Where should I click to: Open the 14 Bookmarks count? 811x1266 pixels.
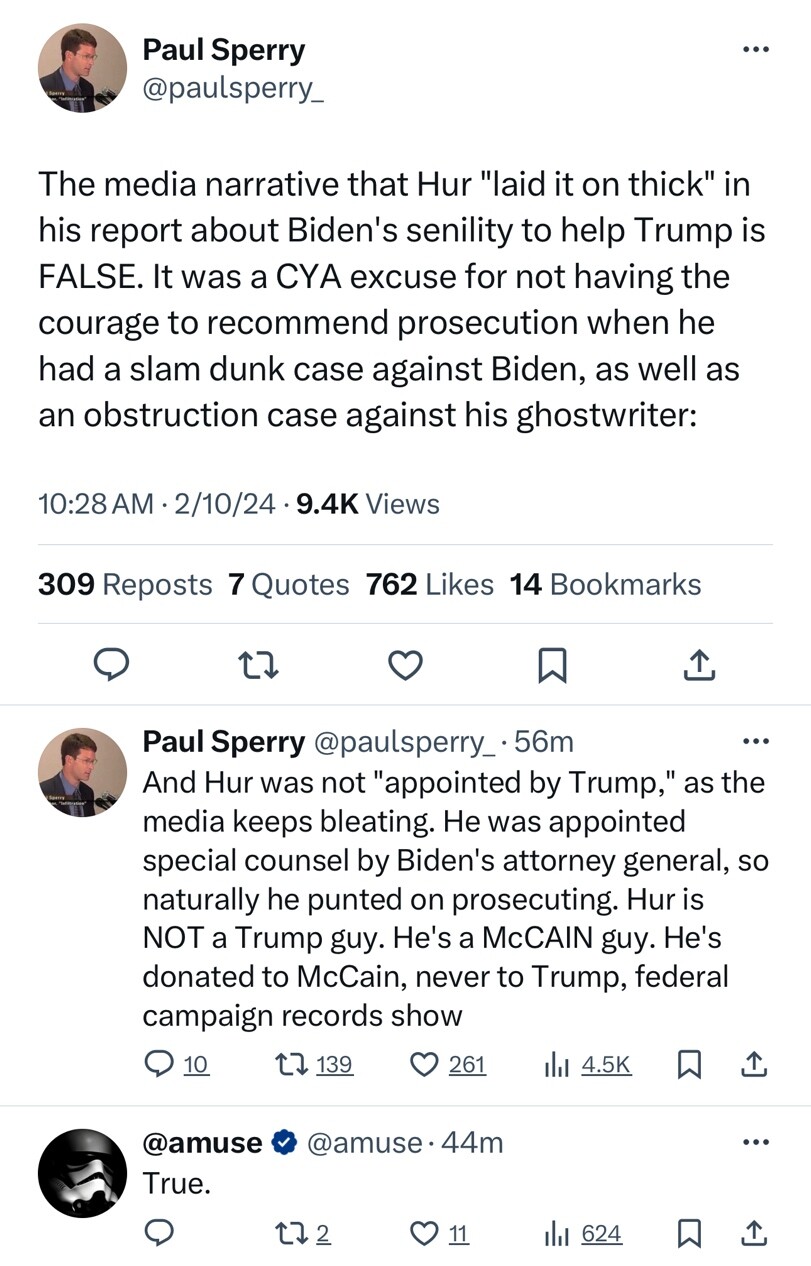click(605, 584)
